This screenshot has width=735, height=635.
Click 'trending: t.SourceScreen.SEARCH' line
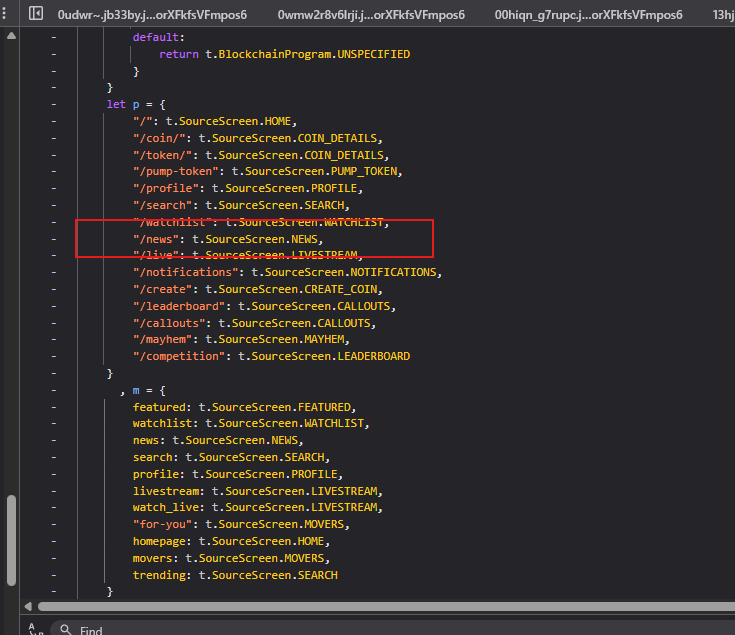(235, 575)
